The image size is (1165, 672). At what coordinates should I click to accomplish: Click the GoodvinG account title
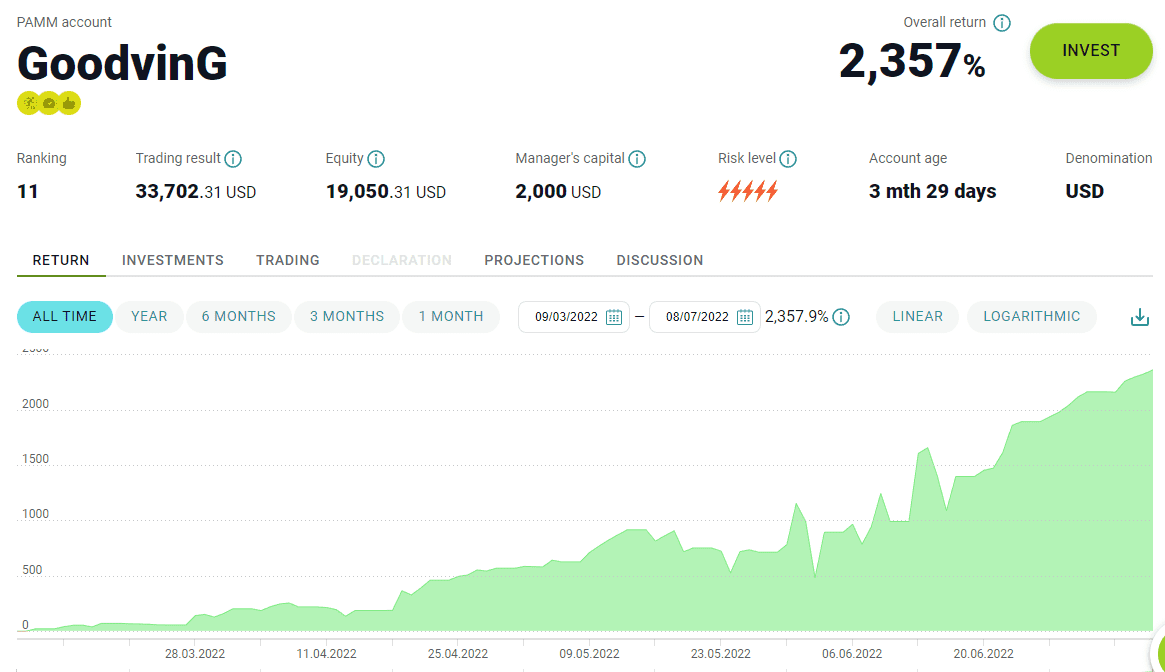tap(123, 64)
